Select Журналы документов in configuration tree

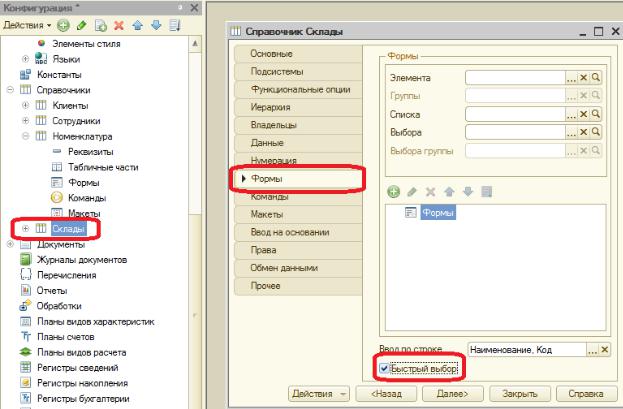coord(82,260)
